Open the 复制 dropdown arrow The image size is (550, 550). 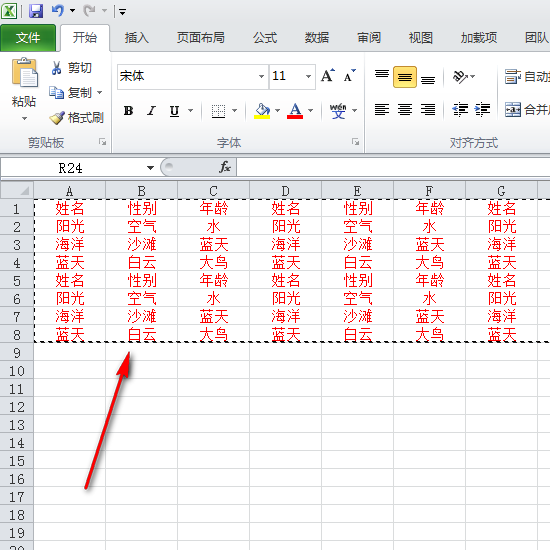coord(100,93)
